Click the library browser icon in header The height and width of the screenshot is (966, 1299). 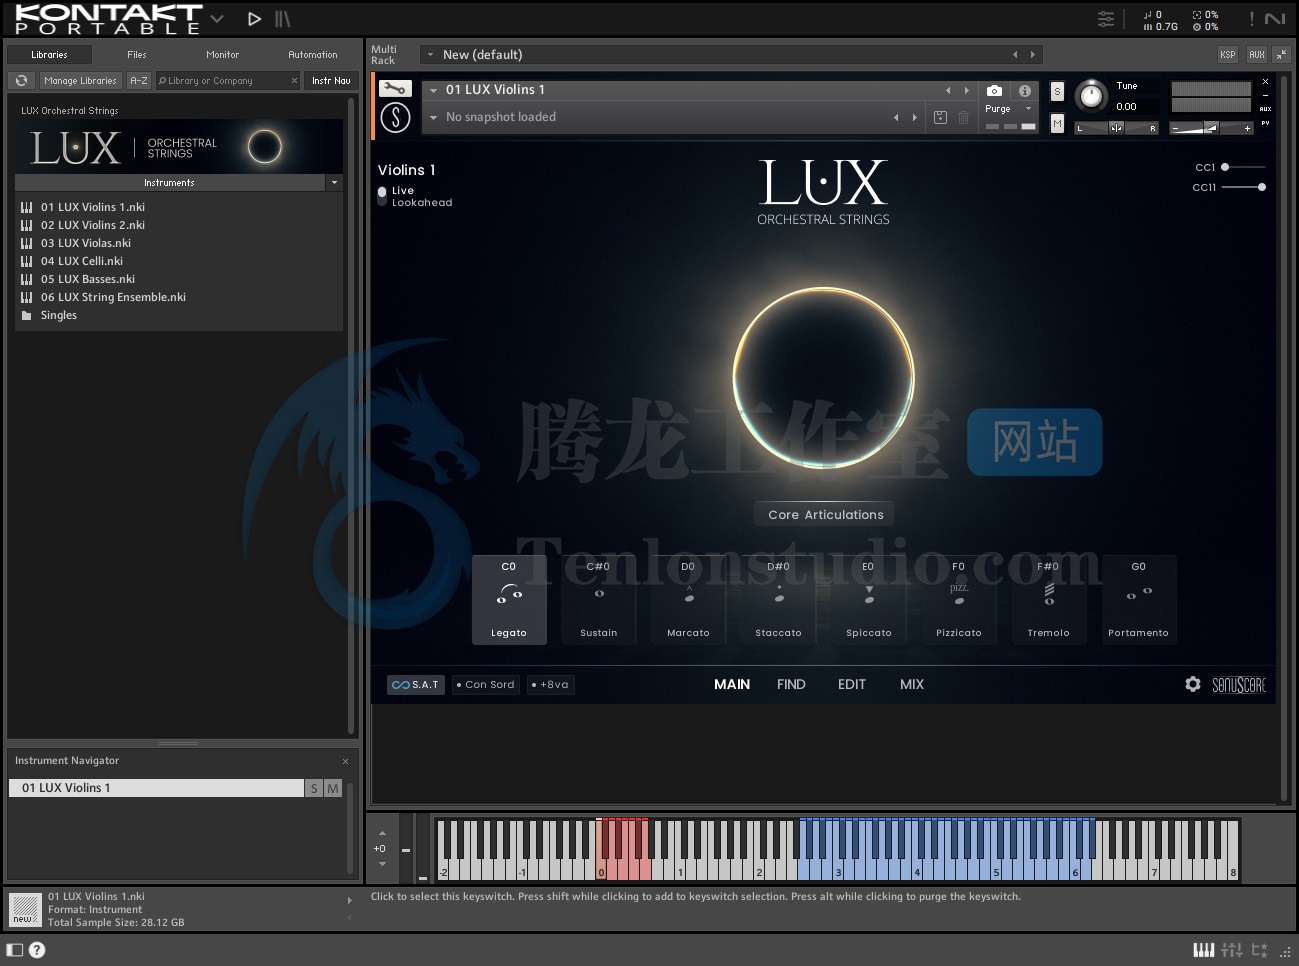[x=283, y=18]
